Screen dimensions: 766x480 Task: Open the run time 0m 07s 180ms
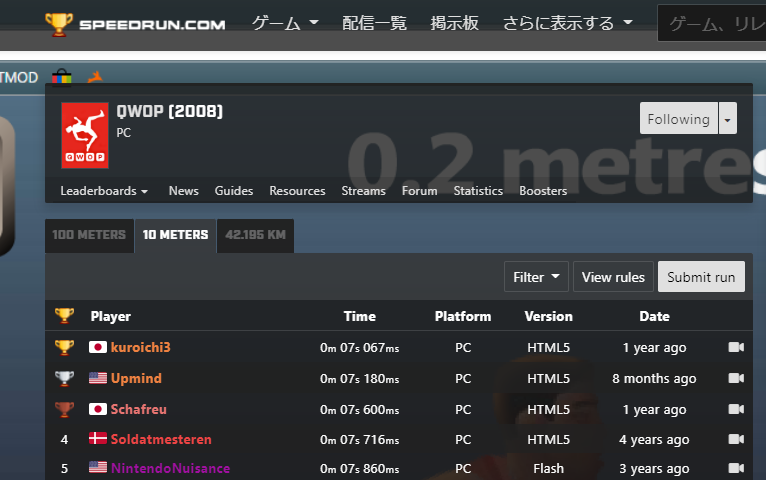pos(360,378)
